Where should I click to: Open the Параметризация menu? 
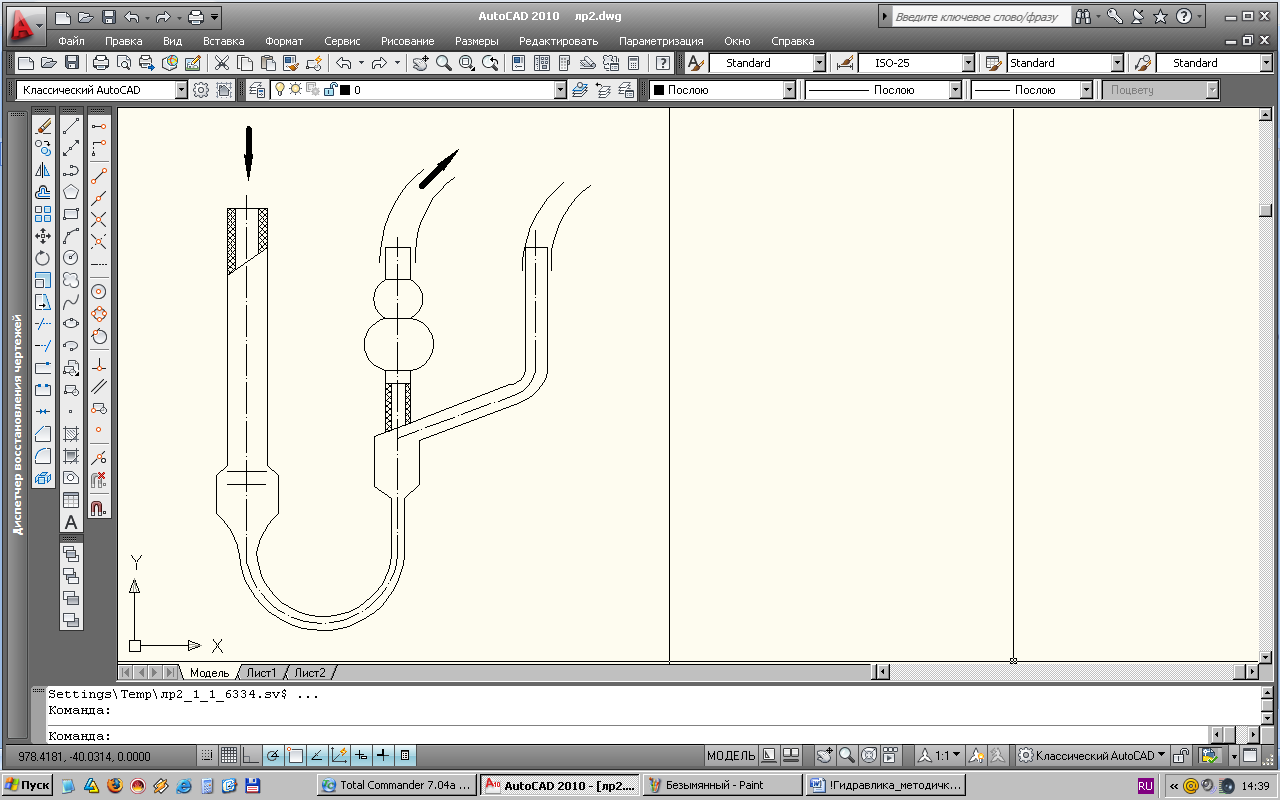[x=661, y=41]
